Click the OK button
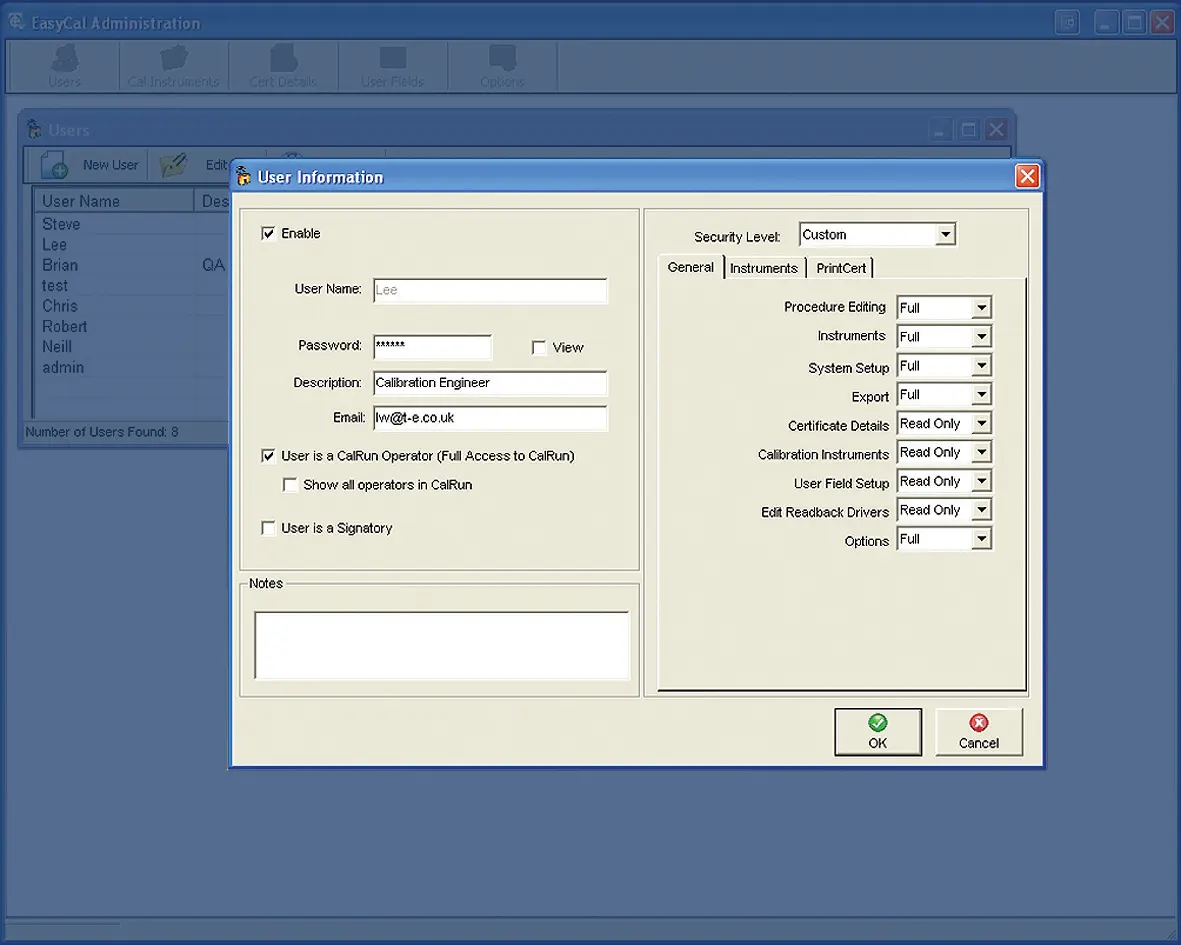The height and width of the screenshot is (945, 1181). click(x=877, y=732)
